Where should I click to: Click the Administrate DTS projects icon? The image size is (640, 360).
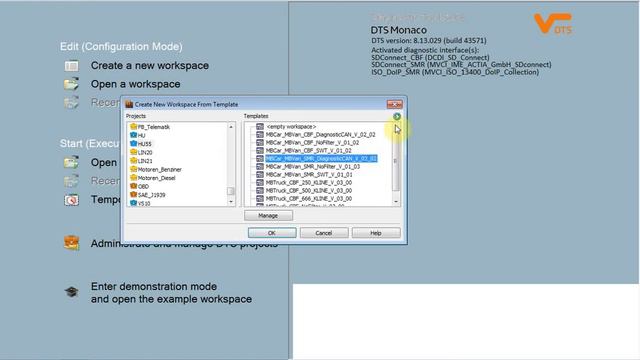(x=71, y=242)
